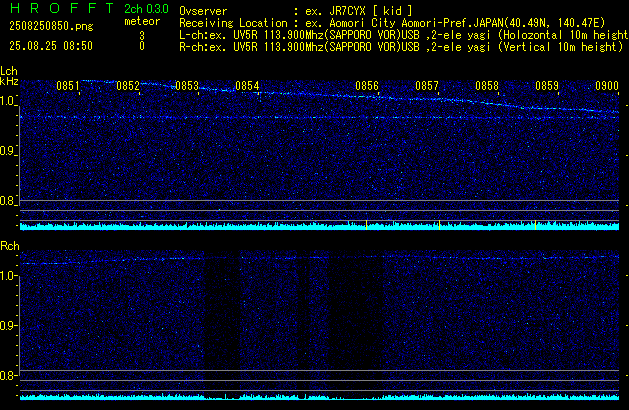
Task: Click the HROFFT title text
Action: [62, 8]
